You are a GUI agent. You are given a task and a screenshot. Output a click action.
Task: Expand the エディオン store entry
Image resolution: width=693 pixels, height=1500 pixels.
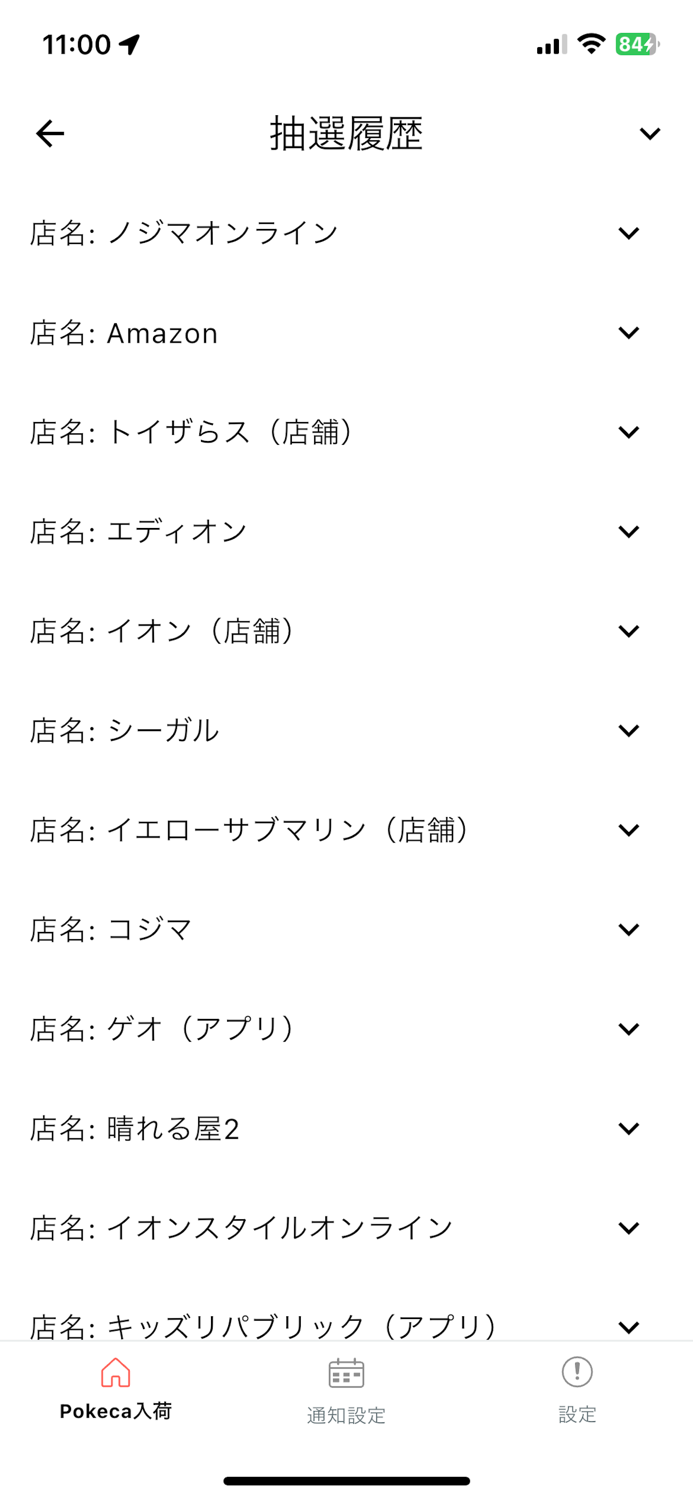click(628, 531)
